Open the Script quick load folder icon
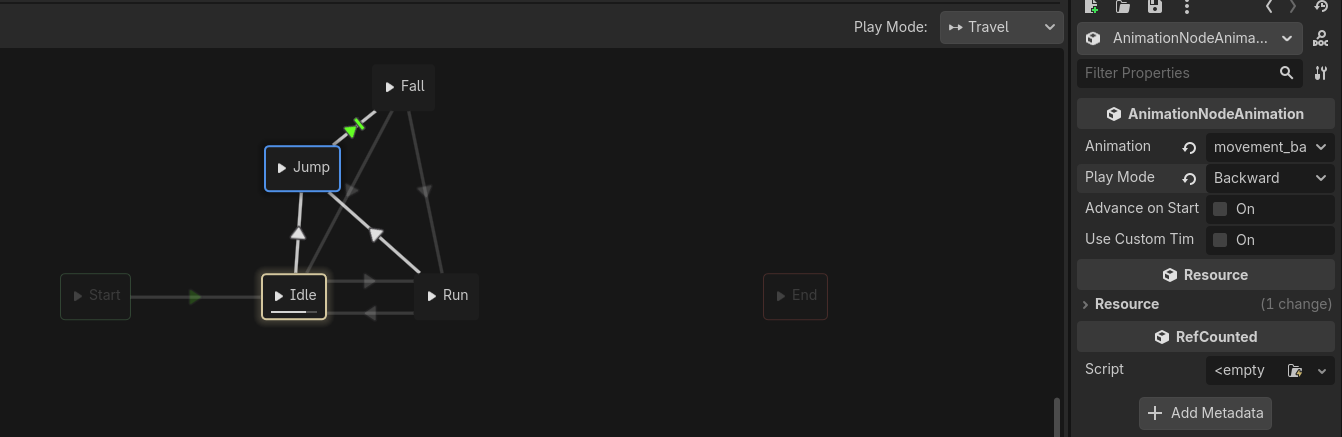 pos(1295,371)
